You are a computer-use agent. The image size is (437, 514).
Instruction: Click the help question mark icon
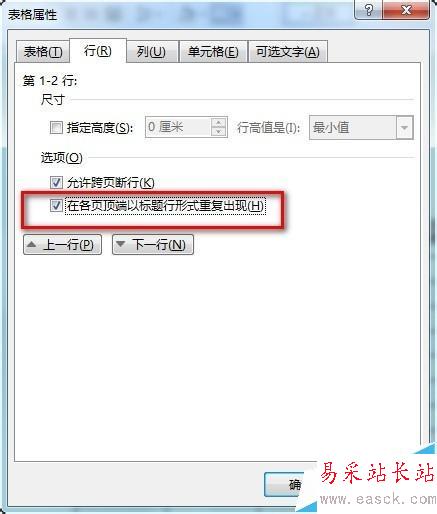click(x=368, y=10)
